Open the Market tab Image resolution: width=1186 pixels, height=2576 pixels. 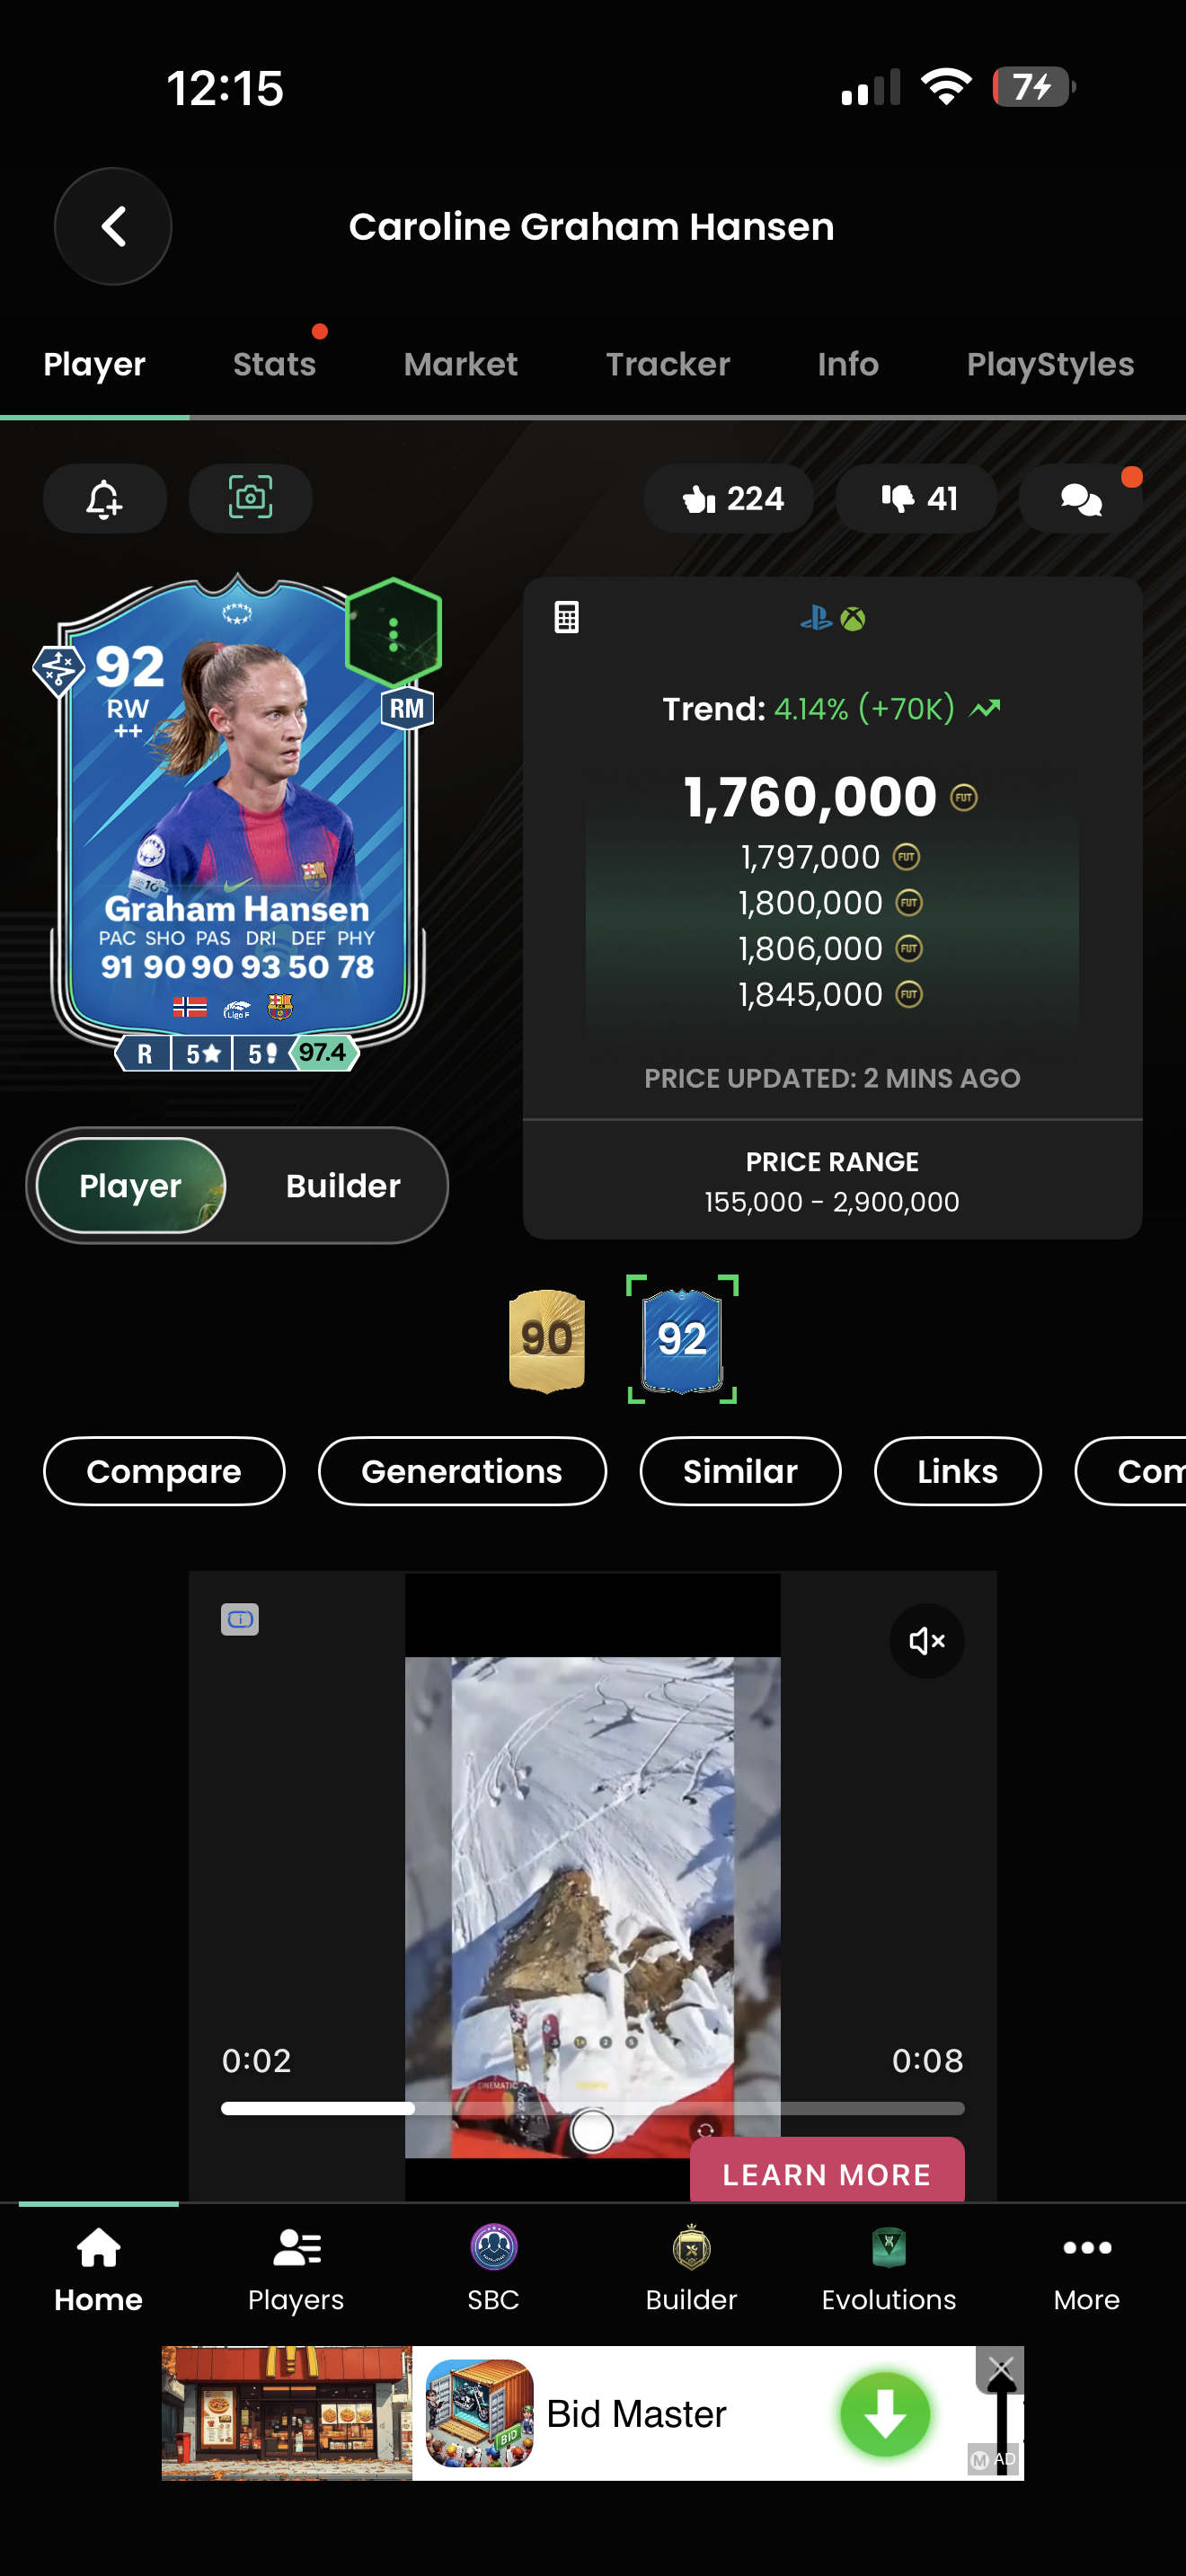pos(461,364)
